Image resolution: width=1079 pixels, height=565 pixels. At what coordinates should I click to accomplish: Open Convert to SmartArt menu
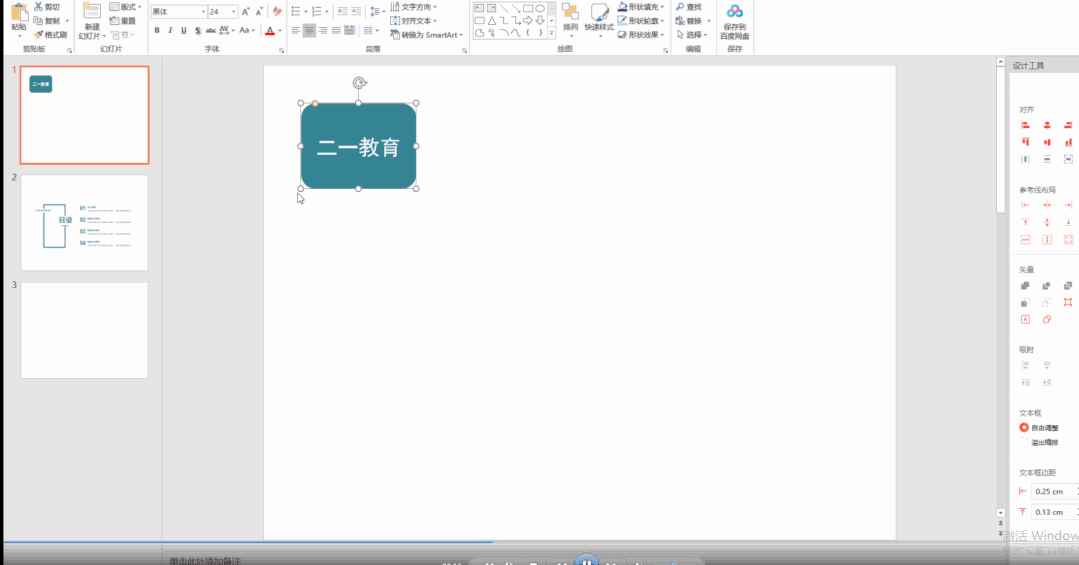427,34
